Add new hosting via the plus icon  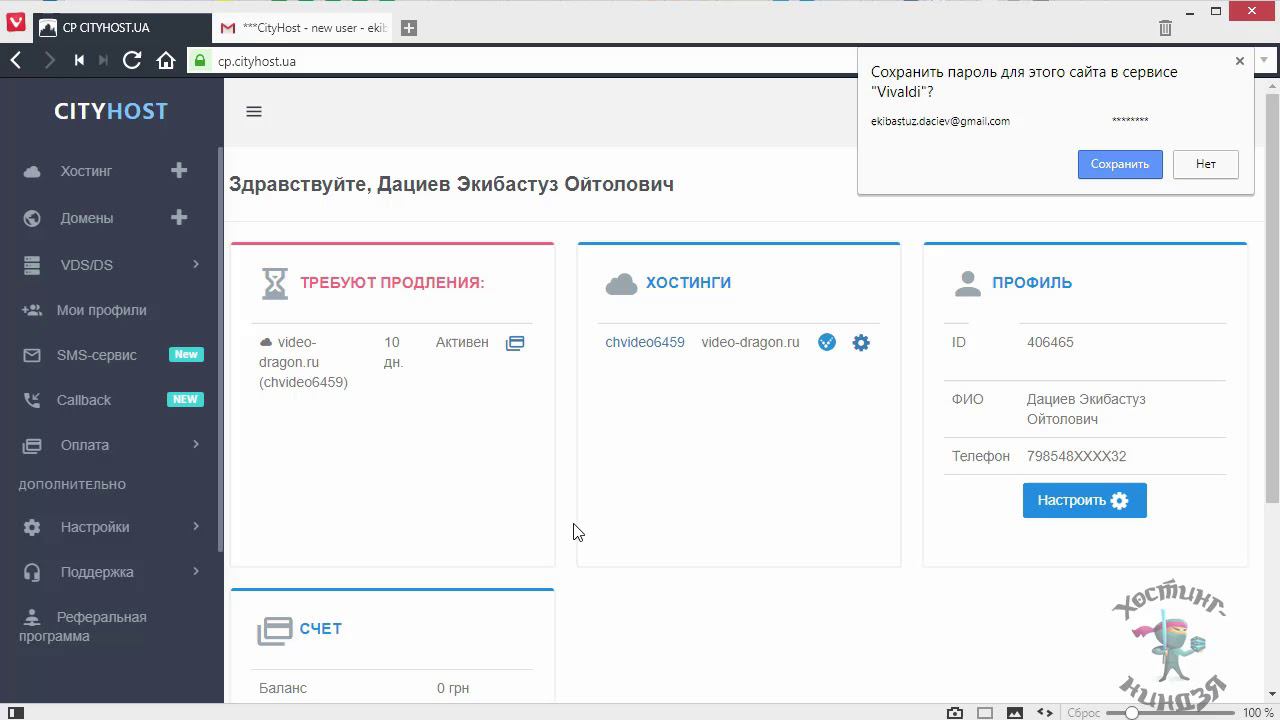coord(179,171)
